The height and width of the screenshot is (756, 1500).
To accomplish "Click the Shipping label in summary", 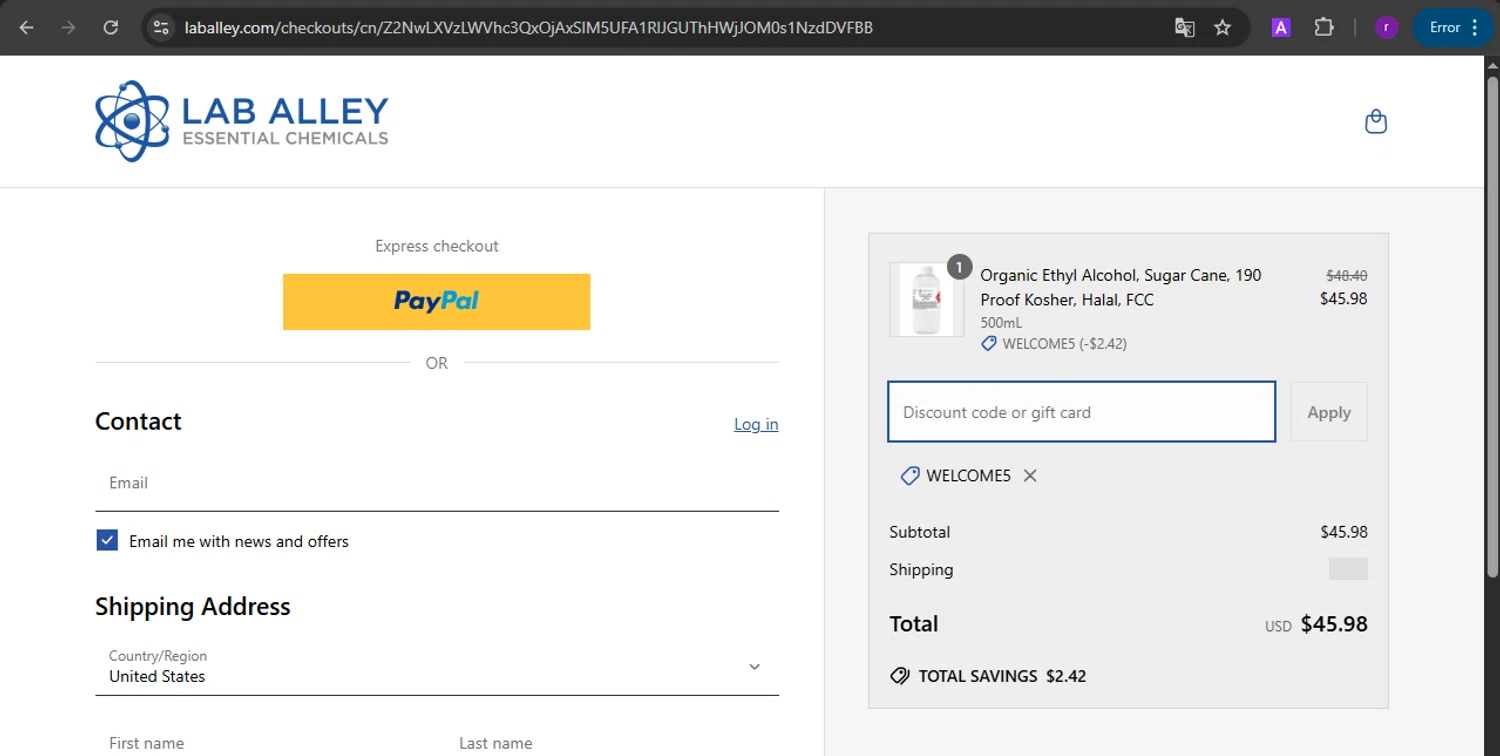I will [x=921, y=570].
